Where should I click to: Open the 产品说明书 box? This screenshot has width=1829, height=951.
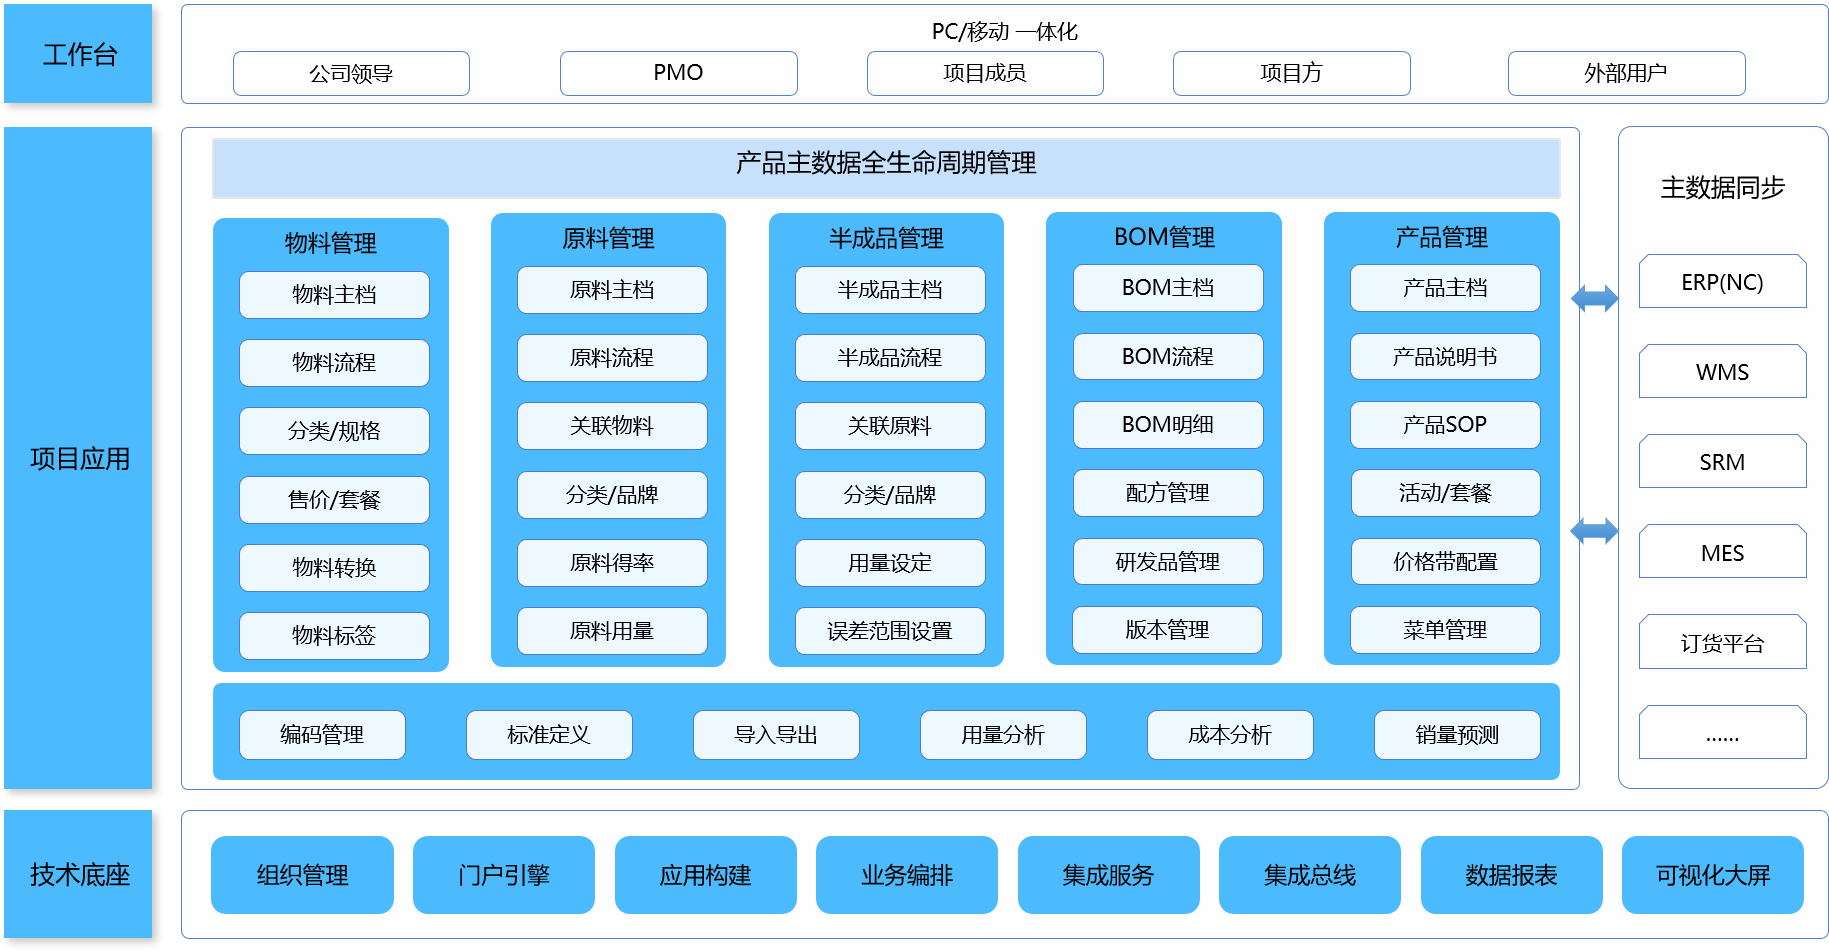tap(1445, 357)
